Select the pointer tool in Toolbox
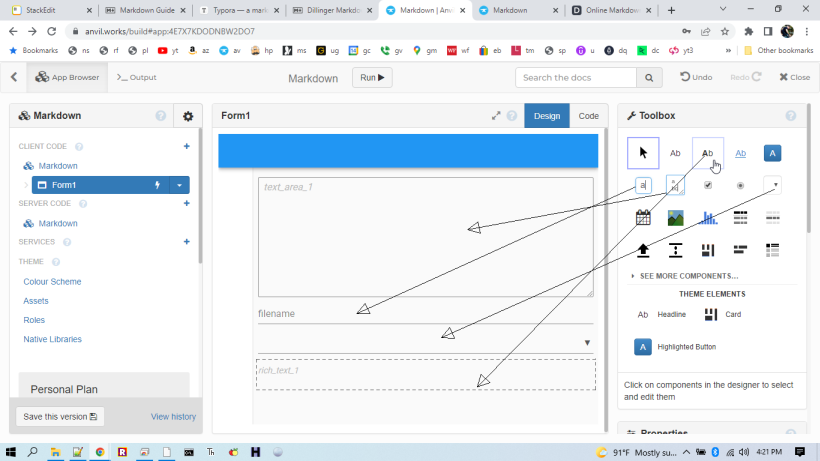Screen dimensions: 820x461 coord(643,153)
